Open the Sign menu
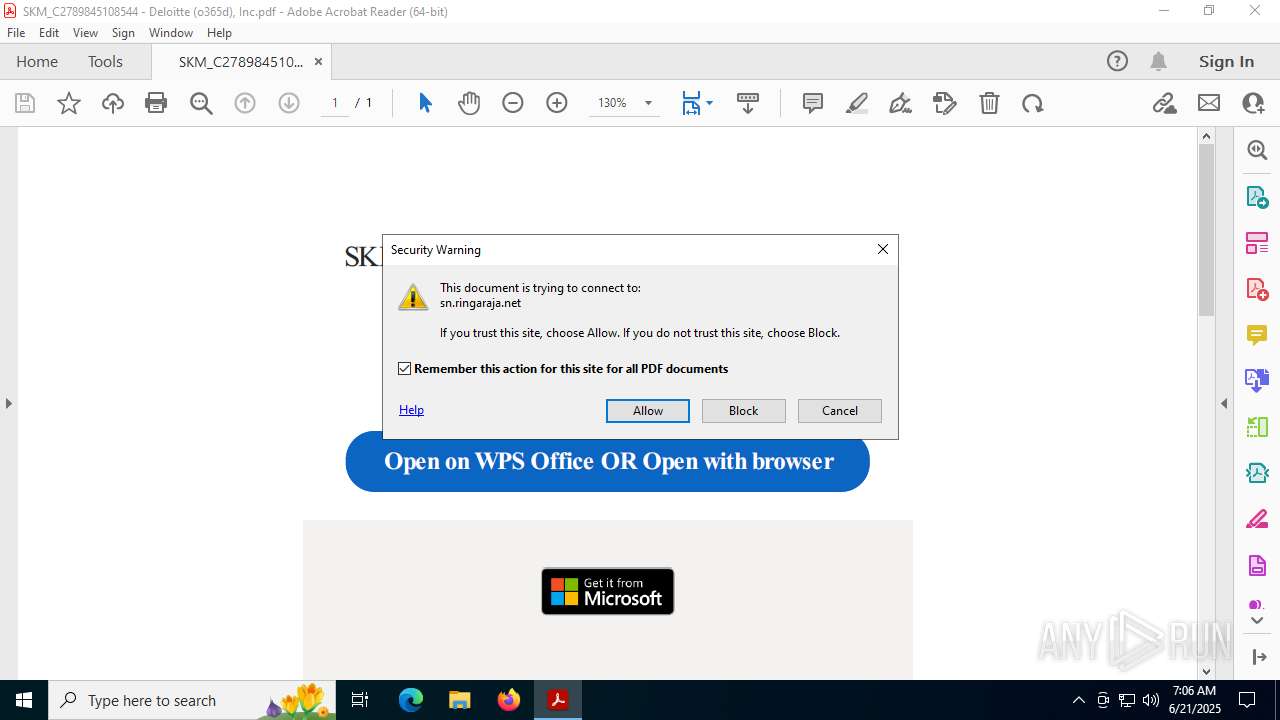Image resolution: width=1280 pixels, height=720 pixels. point(124,33)
